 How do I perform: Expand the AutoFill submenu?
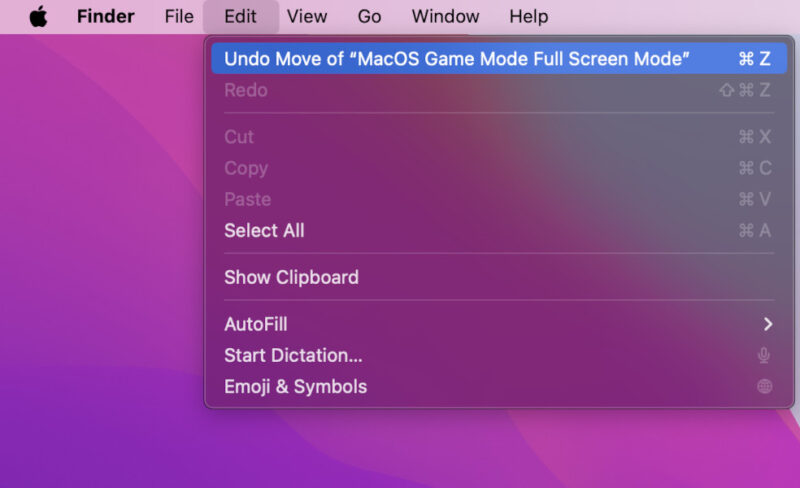499,324
